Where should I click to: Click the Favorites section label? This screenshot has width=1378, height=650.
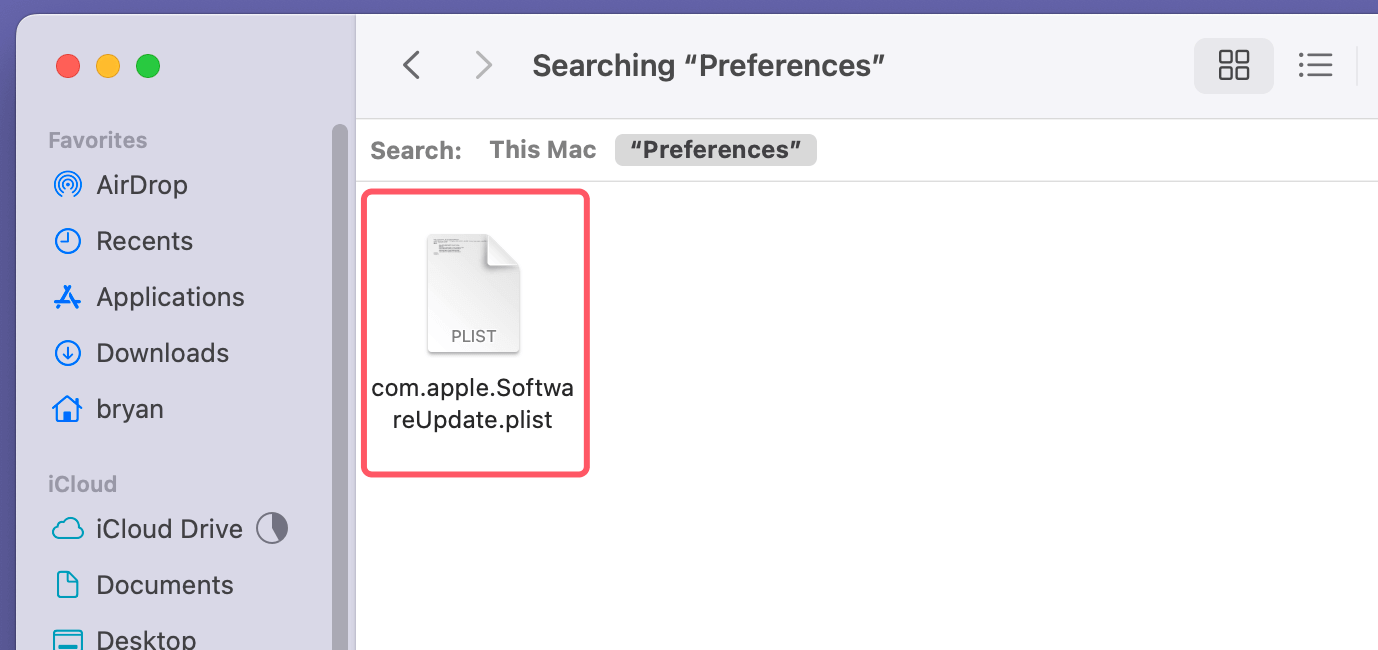pos(97,139)
